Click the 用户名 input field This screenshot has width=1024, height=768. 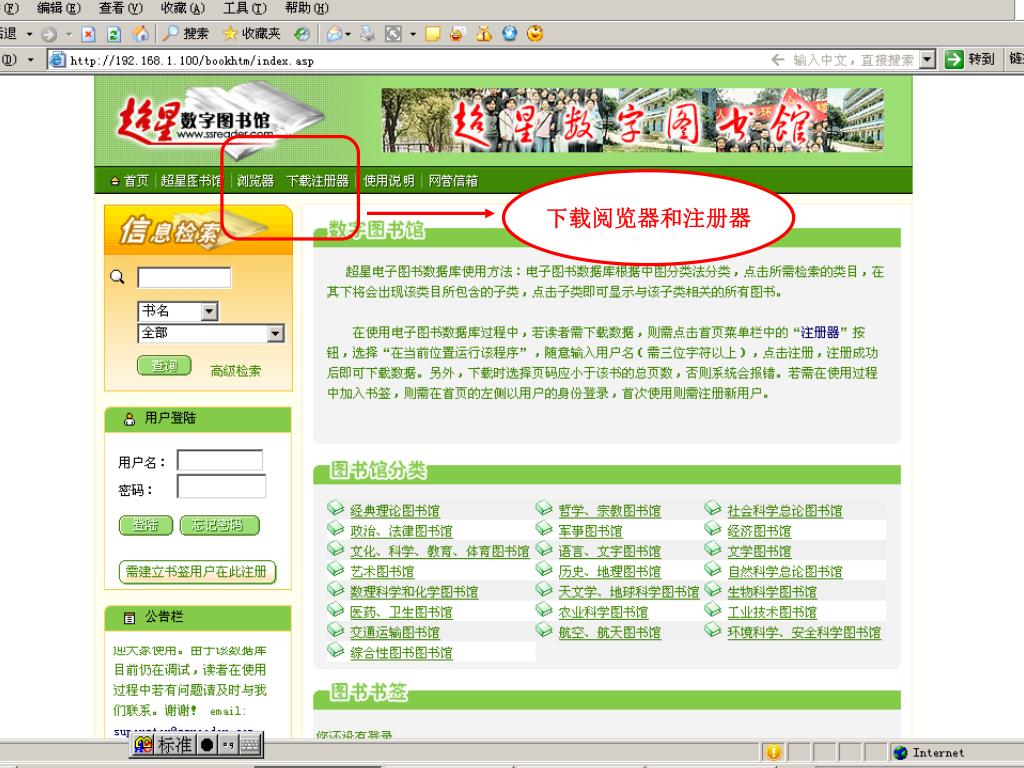[x=220, y=461]
